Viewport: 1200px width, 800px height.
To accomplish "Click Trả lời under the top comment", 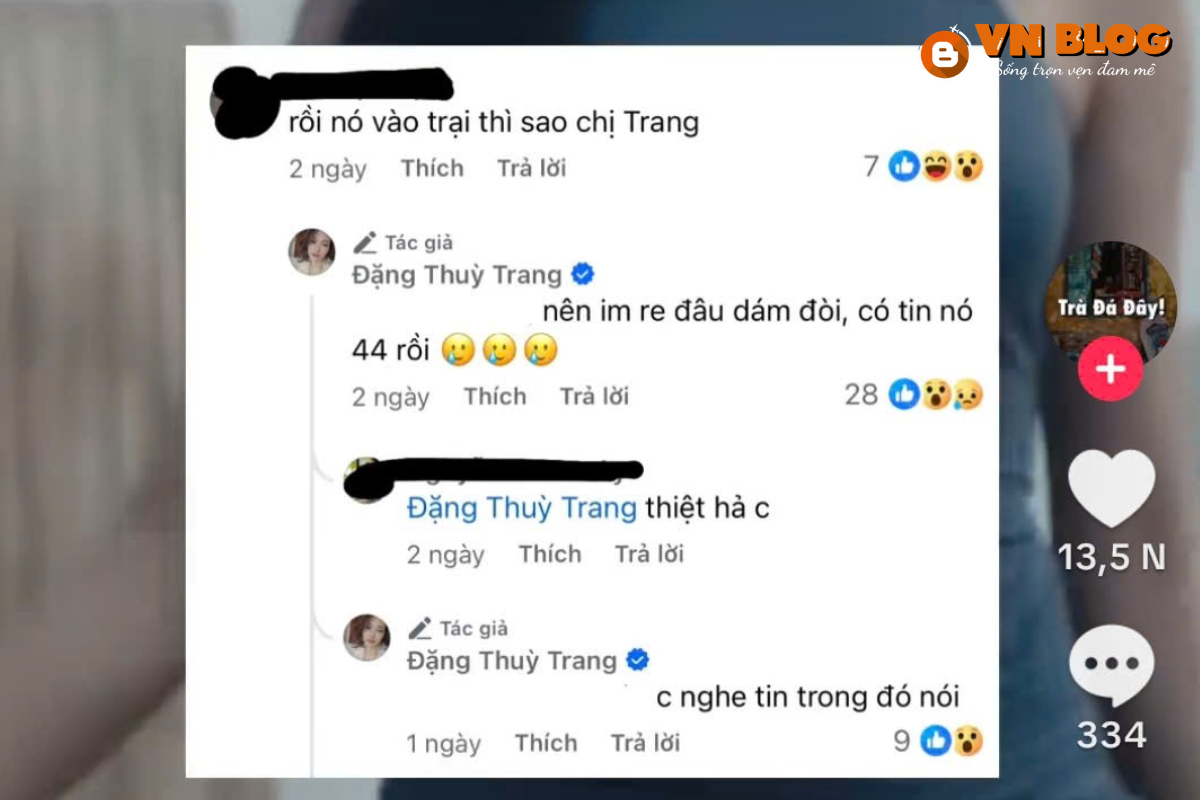I will [x=532, y=168].
